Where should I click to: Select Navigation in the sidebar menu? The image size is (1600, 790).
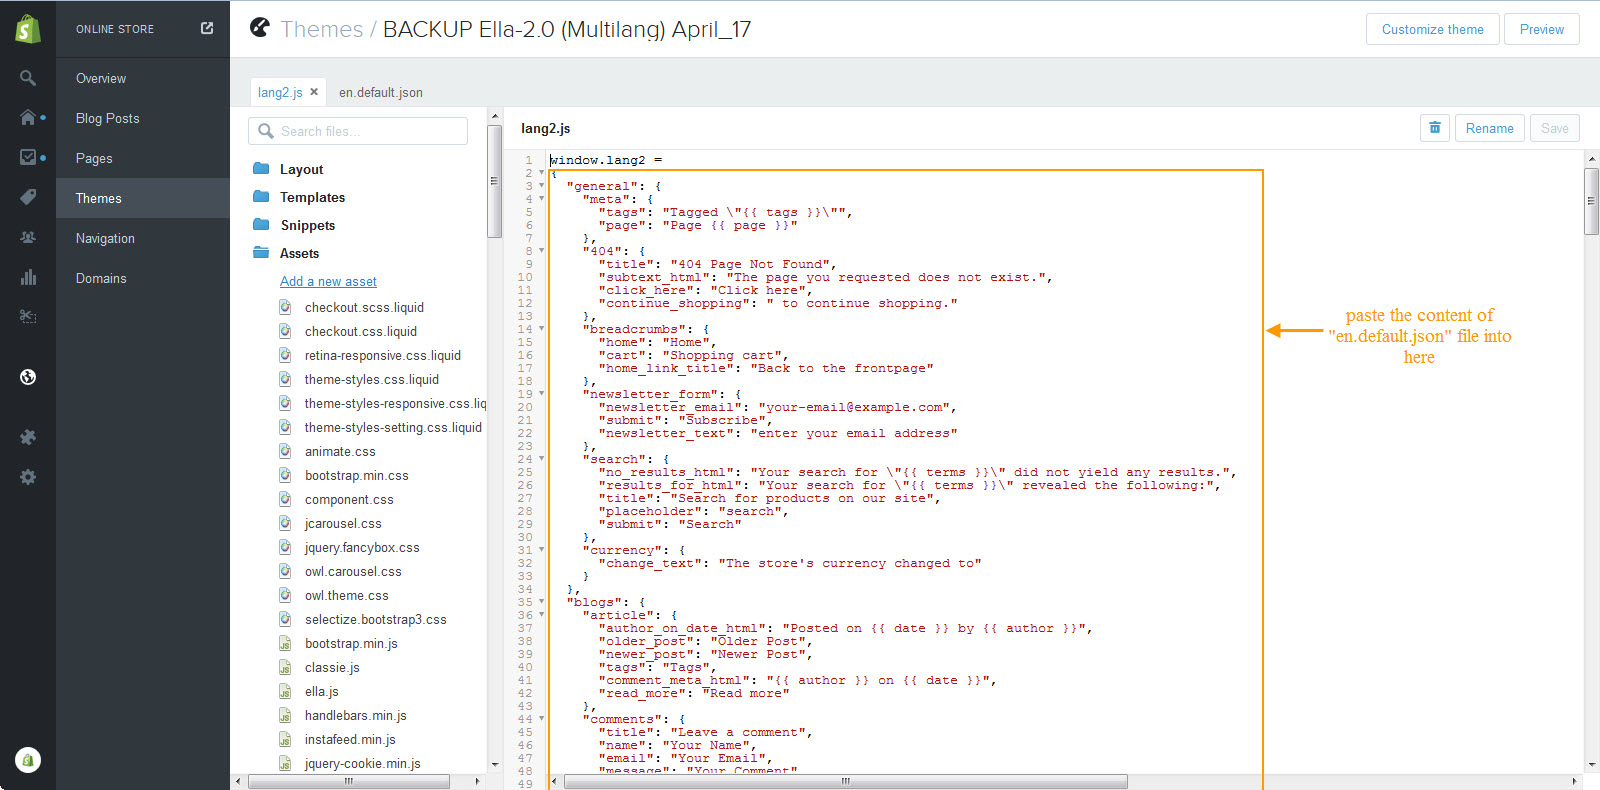point(105,238)
